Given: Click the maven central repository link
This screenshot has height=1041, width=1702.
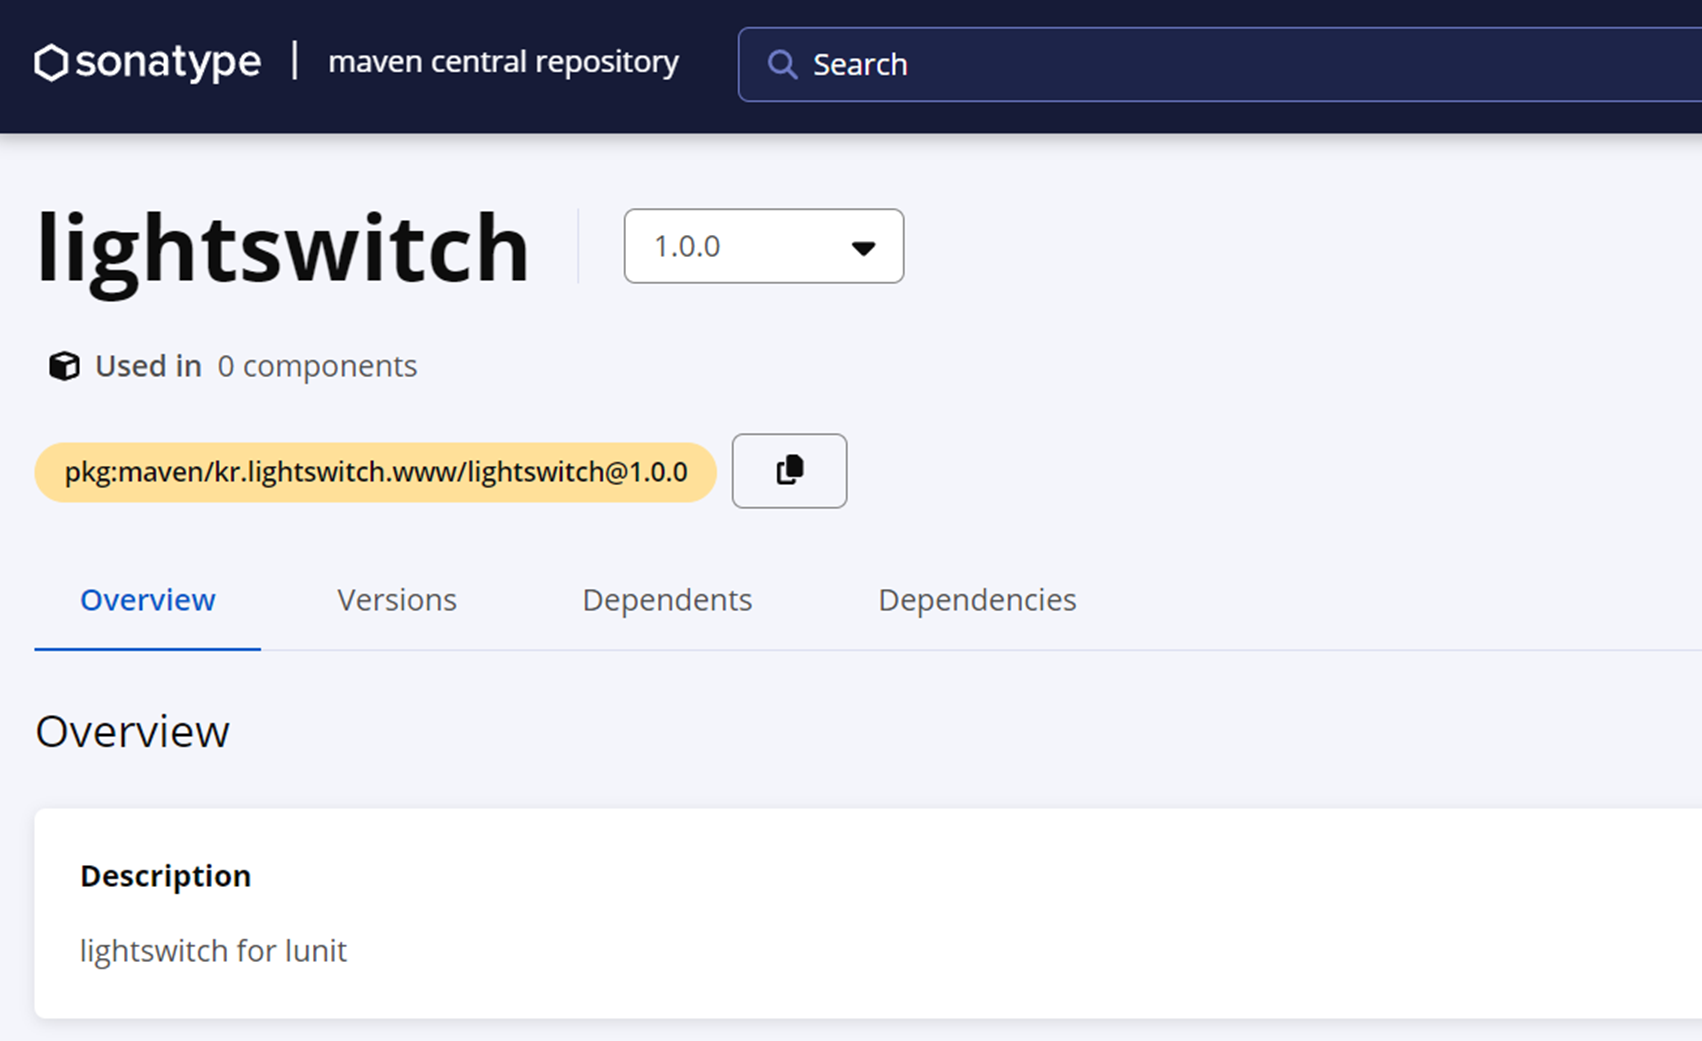Looking at the screenshot, I should (503, 62).
